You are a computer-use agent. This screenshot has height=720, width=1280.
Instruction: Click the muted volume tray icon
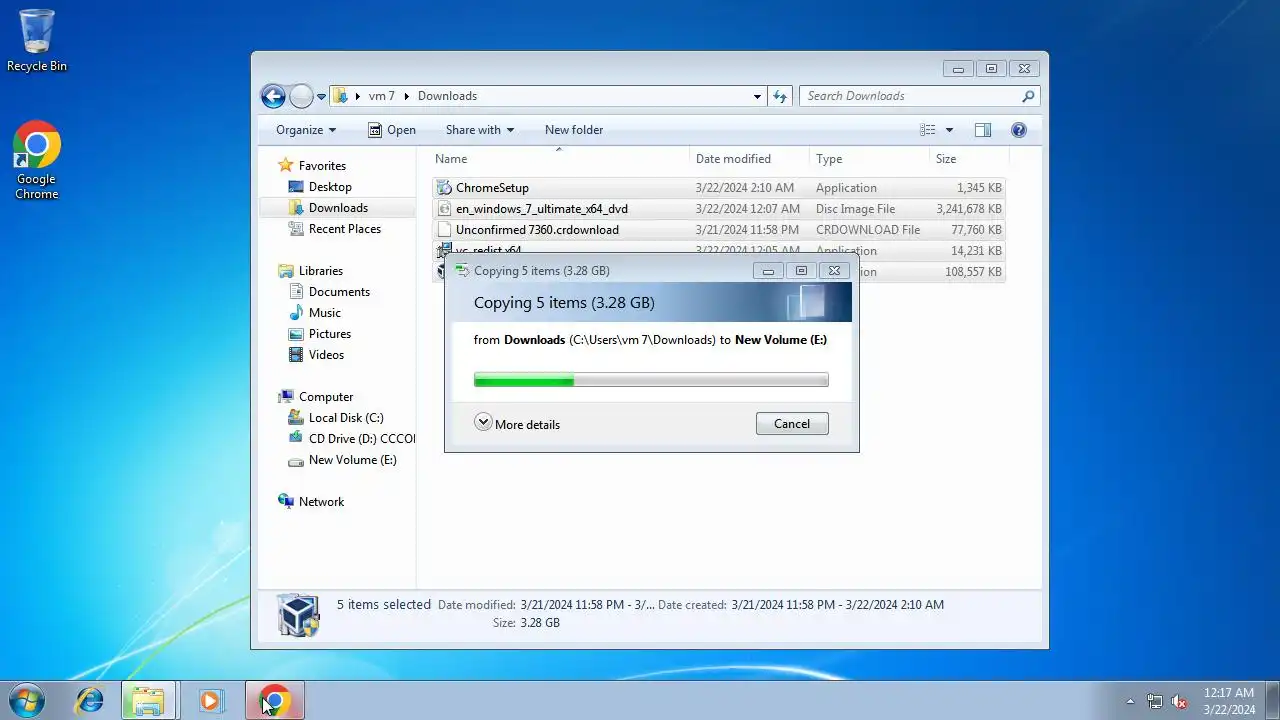pos(1179,701)
